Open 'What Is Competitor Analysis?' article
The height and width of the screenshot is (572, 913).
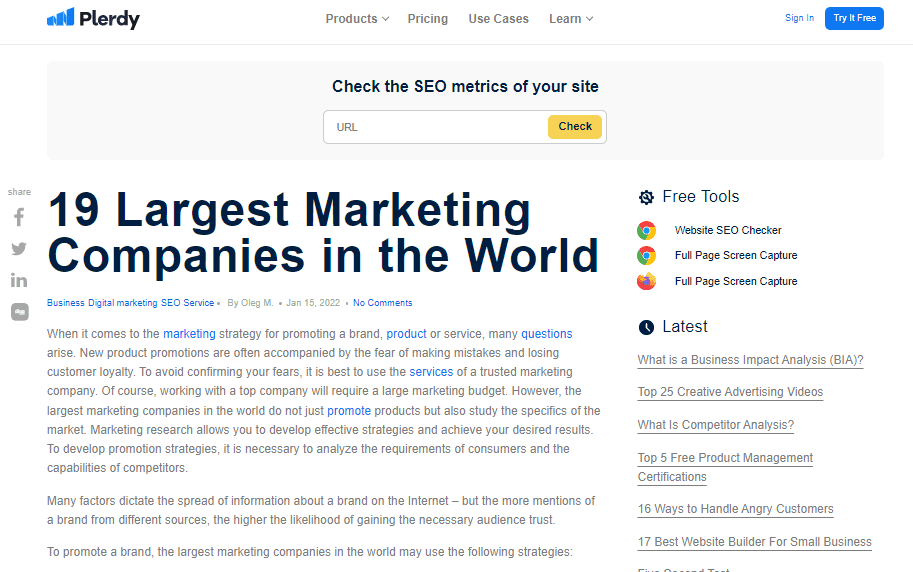click(x=716, y=425)
